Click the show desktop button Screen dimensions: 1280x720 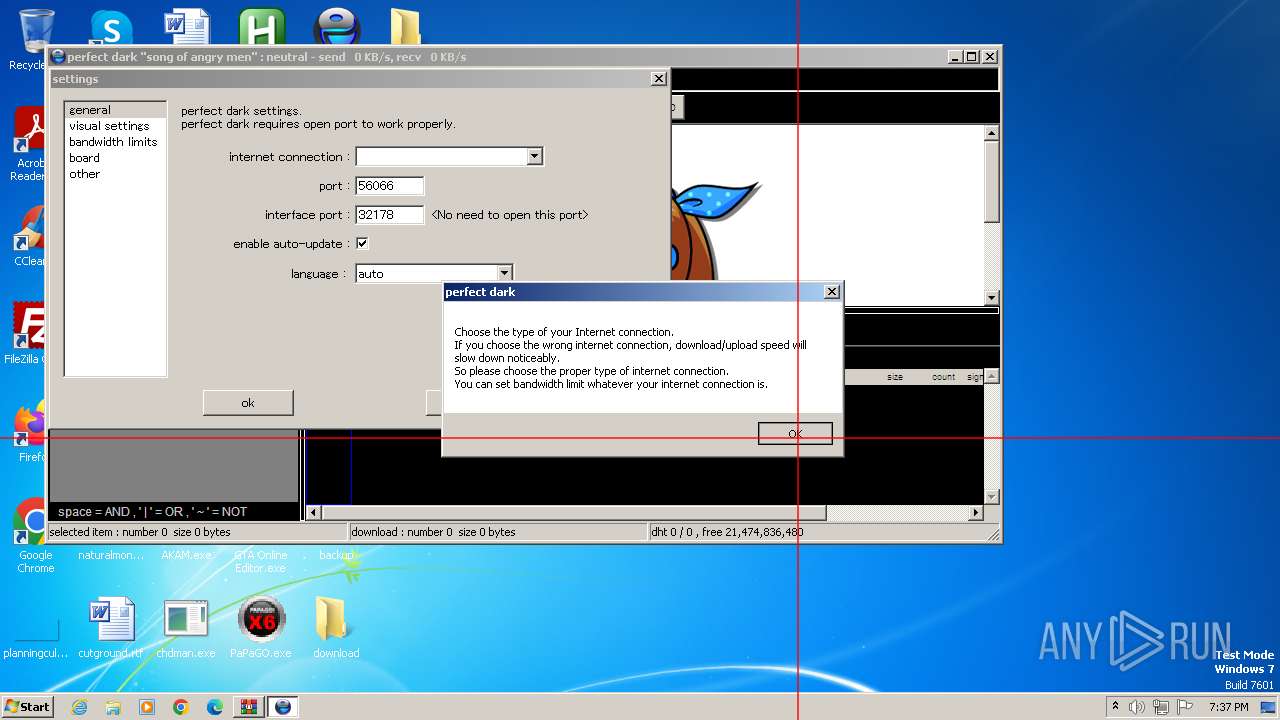pos(1270,707)
